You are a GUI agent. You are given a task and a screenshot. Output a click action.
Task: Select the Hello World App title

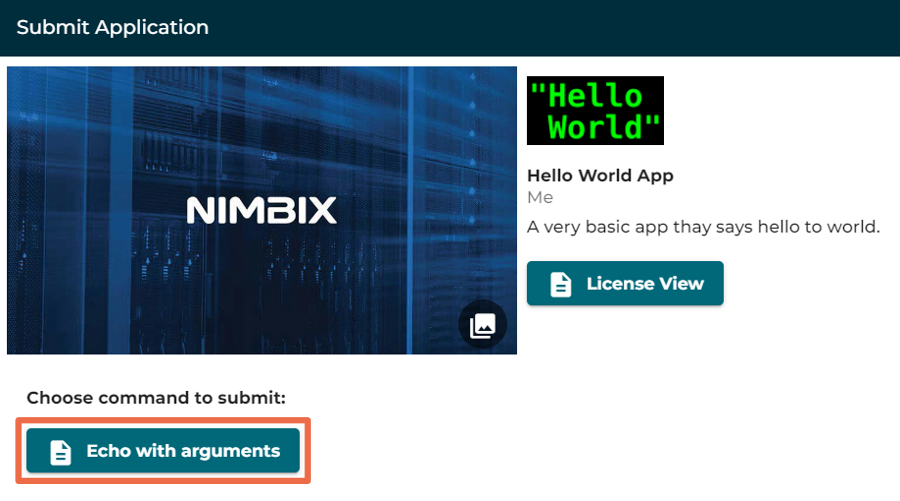[600, 176]
